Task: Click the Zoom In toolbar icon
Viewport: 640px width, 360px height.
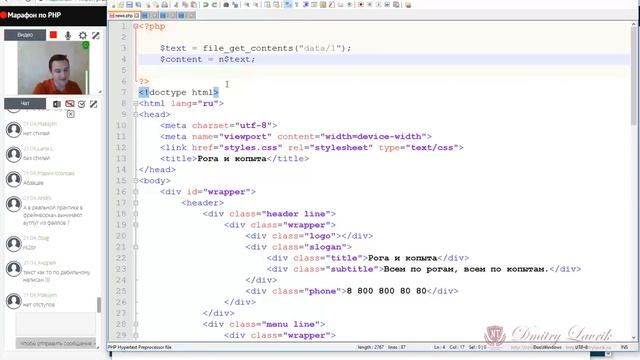Action: pyautogui.click(x=247, y=4)
